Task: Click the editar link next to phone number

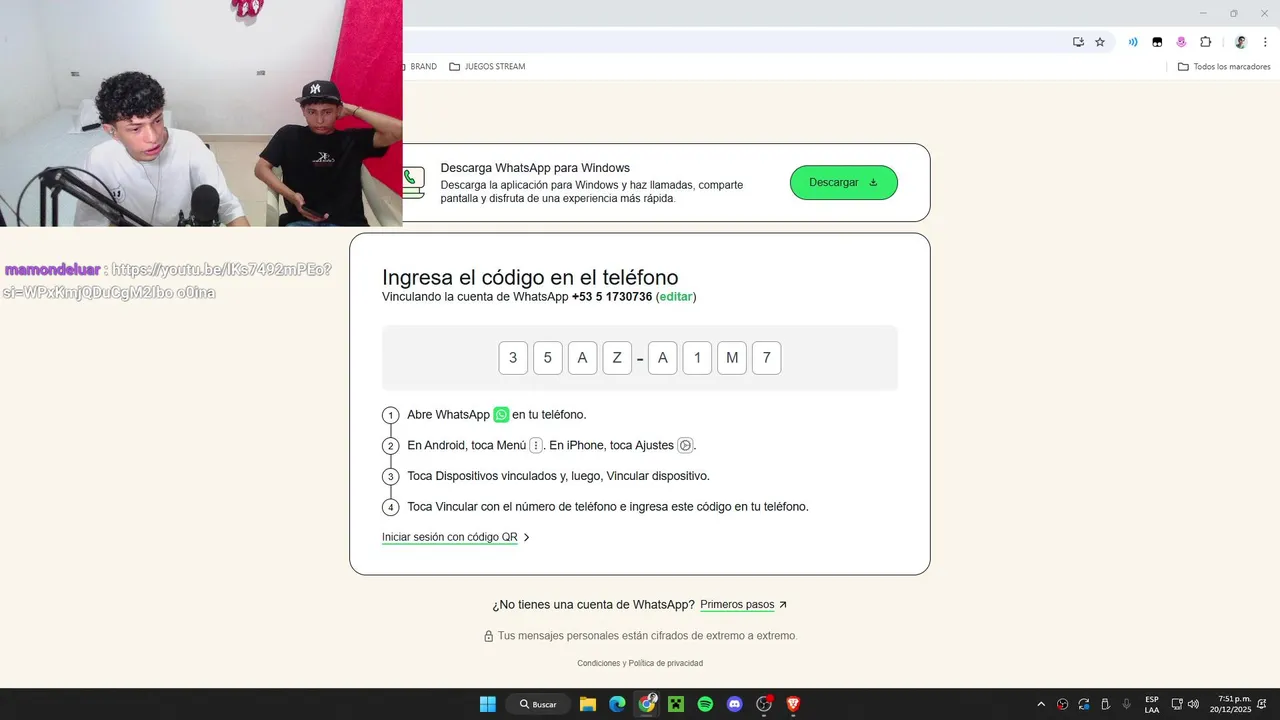Action: pos(676,297)
